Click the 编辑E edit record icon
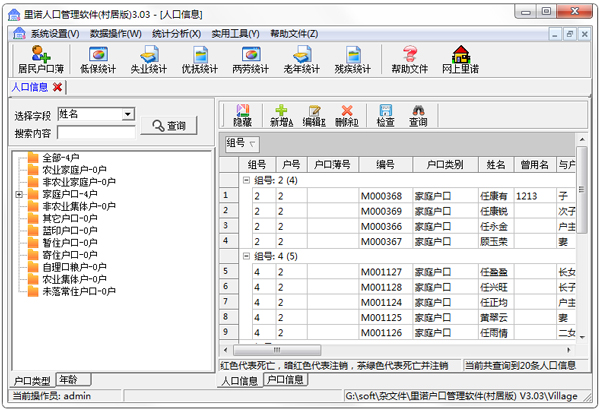600x411 pixels. 314,116
